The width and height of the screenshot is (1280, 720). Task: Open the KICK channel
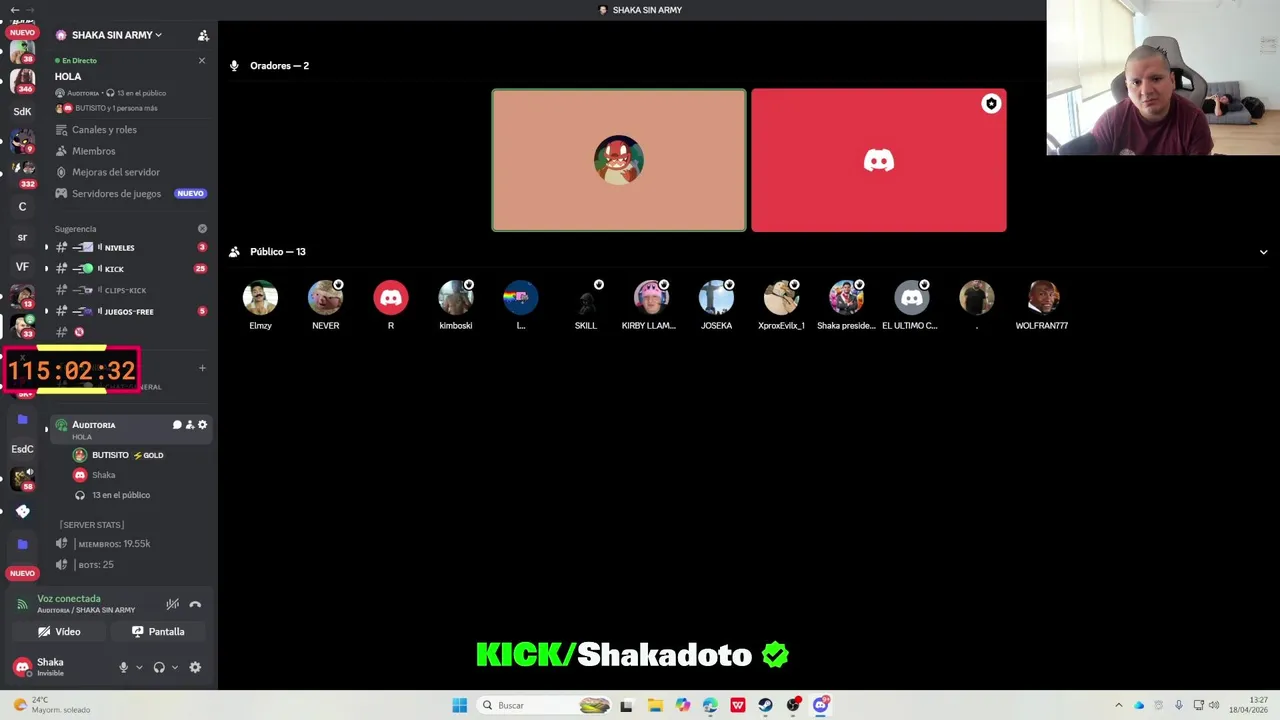(x=130, y=269)
